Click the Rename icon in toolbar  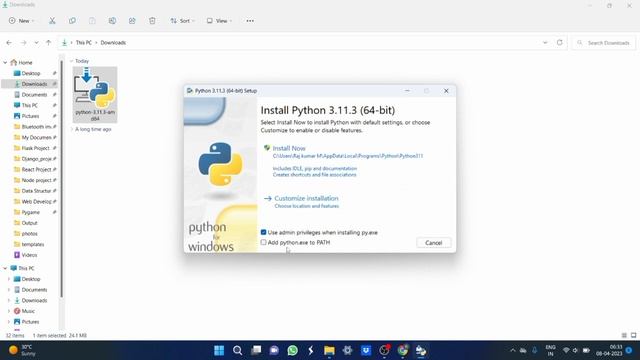click(112, 21)
